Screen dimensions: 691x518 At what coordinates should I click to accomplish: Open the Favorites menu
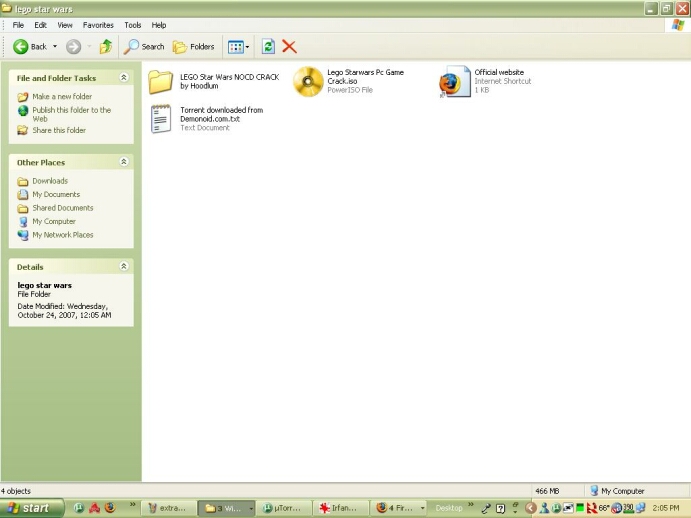[98, 25]
